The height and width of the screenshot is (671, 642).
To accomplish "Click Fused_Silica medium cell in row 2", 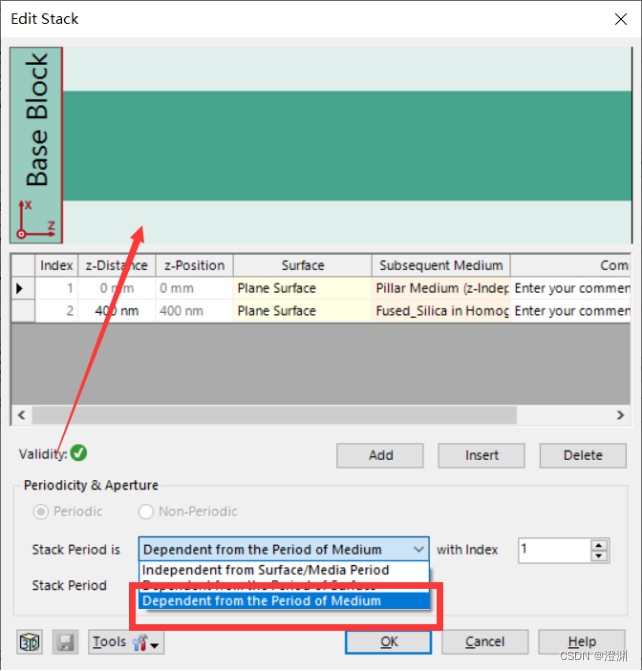I will [441, 311].
